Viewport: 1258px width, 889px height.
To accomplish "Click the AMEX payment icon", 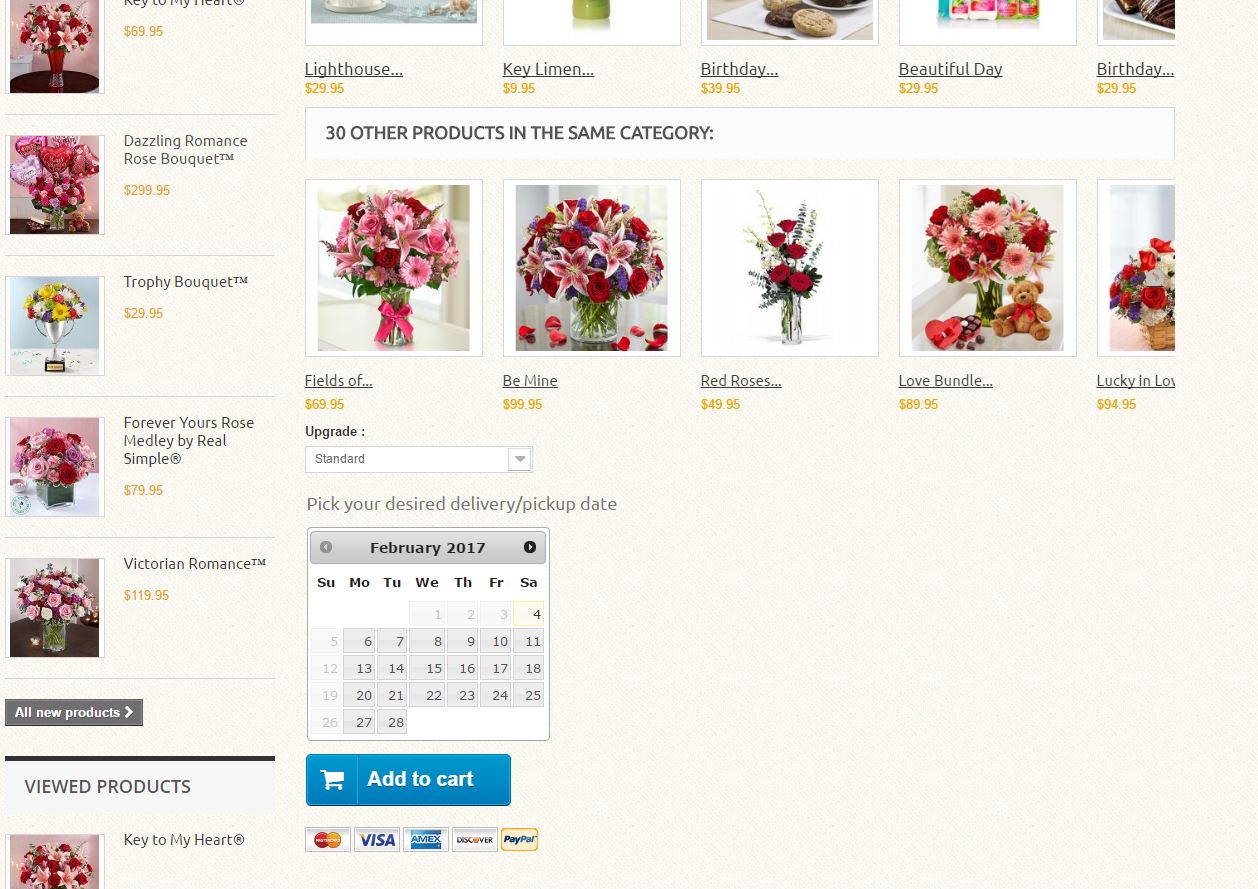I will click(426, 840).
